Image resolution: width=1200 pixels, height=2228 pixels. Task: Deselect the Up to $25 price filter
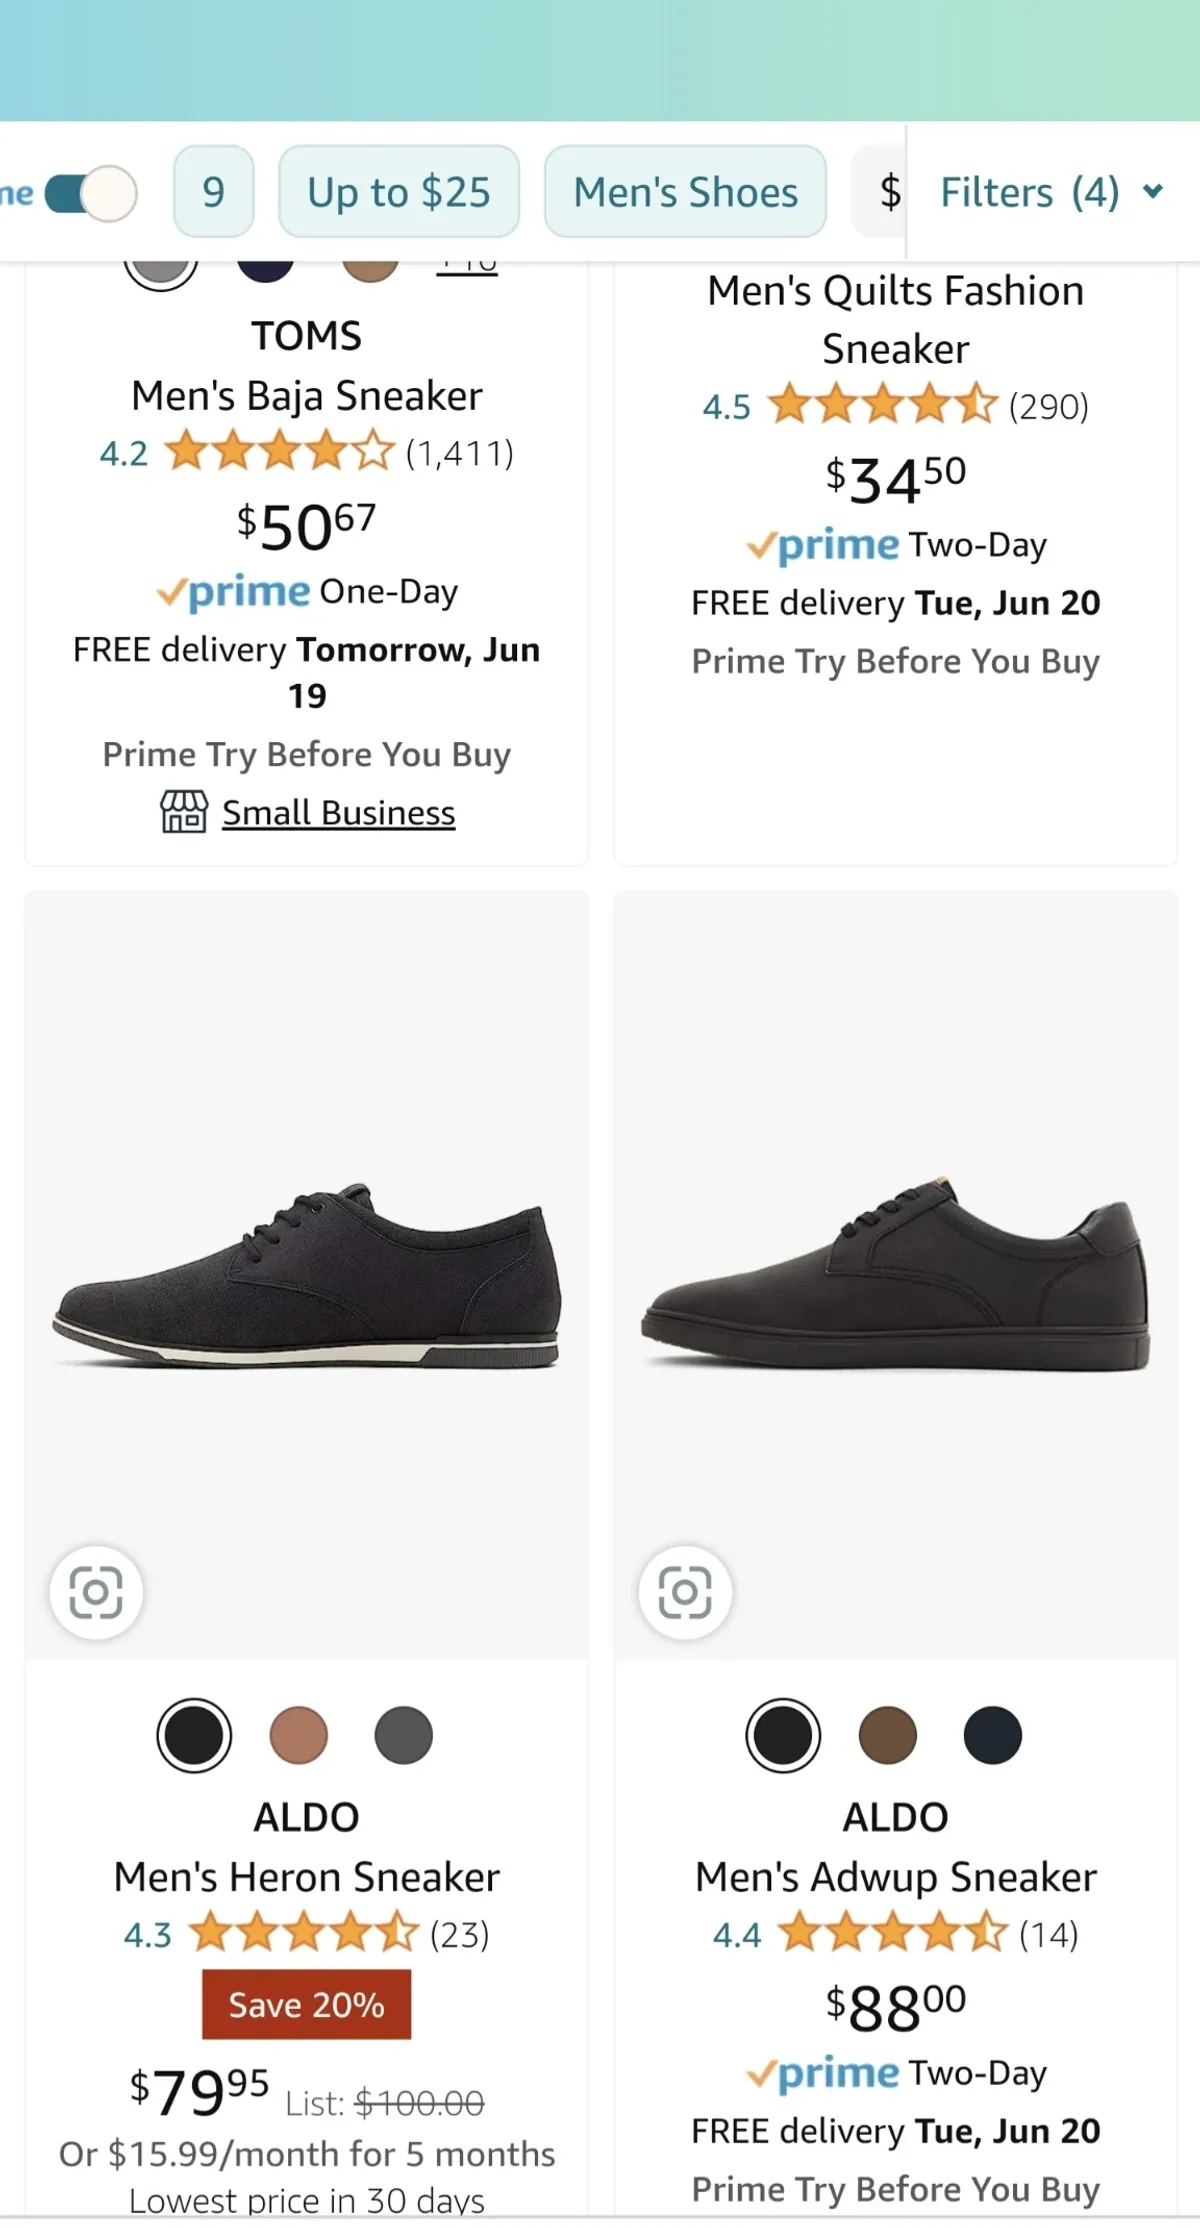point(398,192)
